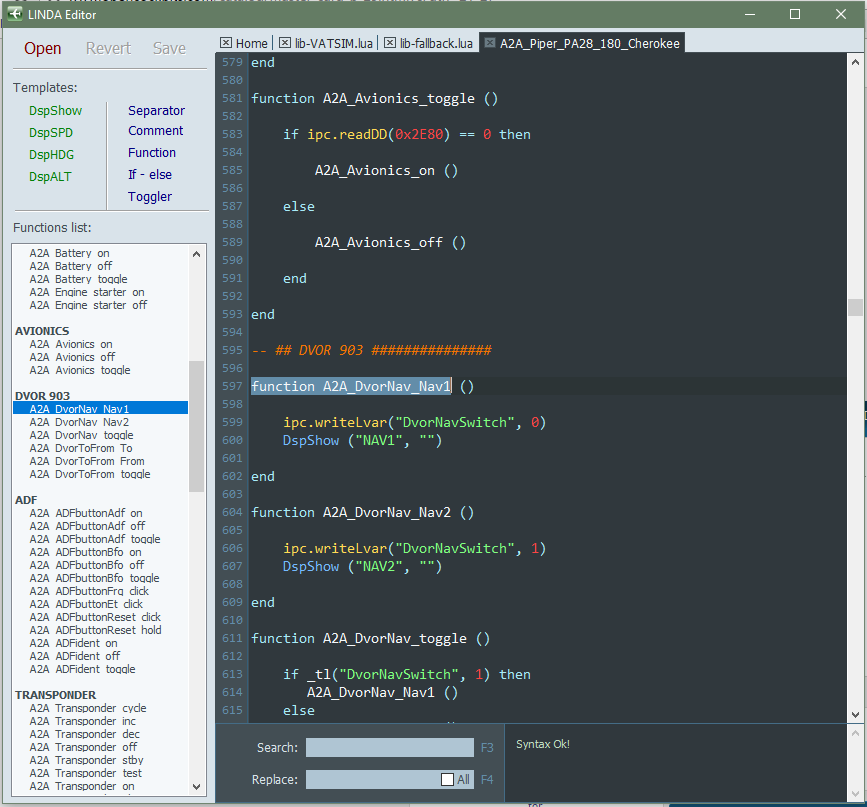Insert the Toggler template
Image resolution: width=867 pixels, height=807 pixels.
click(150, 197)
